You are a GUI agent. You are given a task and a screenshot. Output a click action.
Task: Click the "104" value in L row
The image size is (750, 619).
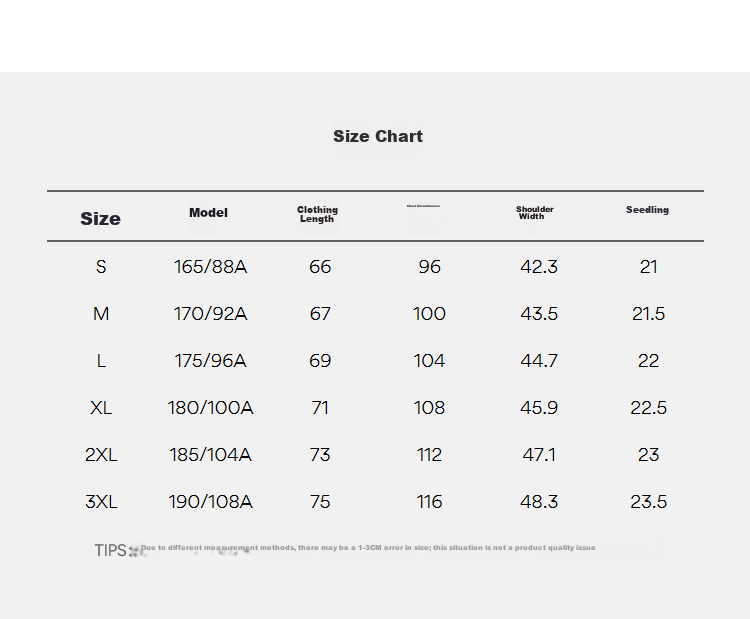(430, 361)
